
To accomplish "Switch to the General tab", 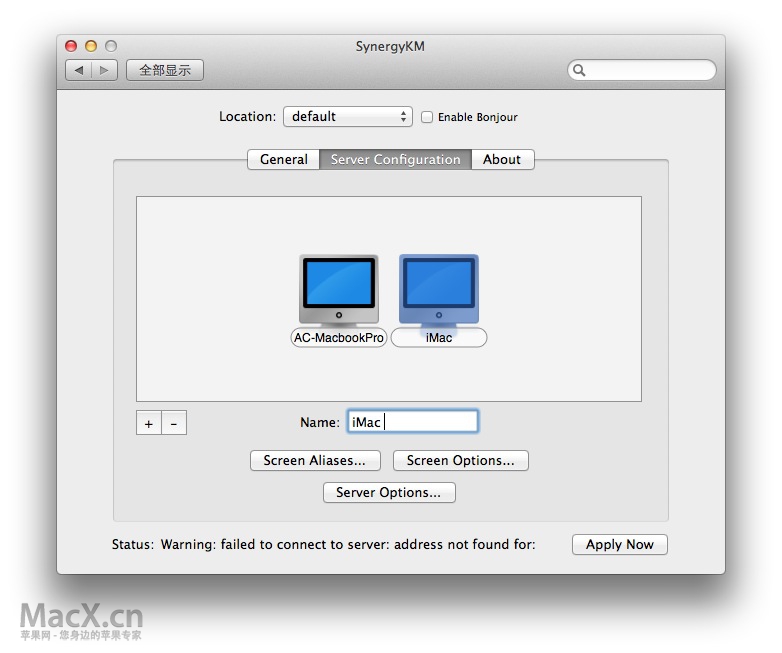I will (283, 160).
